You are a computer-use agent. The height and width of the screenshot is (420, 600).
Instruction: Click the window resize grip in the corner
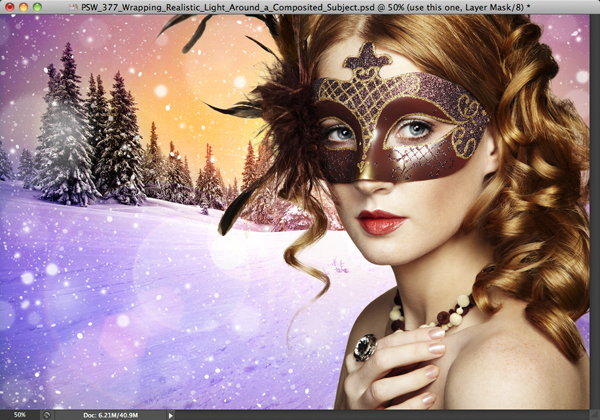(594, 415)
